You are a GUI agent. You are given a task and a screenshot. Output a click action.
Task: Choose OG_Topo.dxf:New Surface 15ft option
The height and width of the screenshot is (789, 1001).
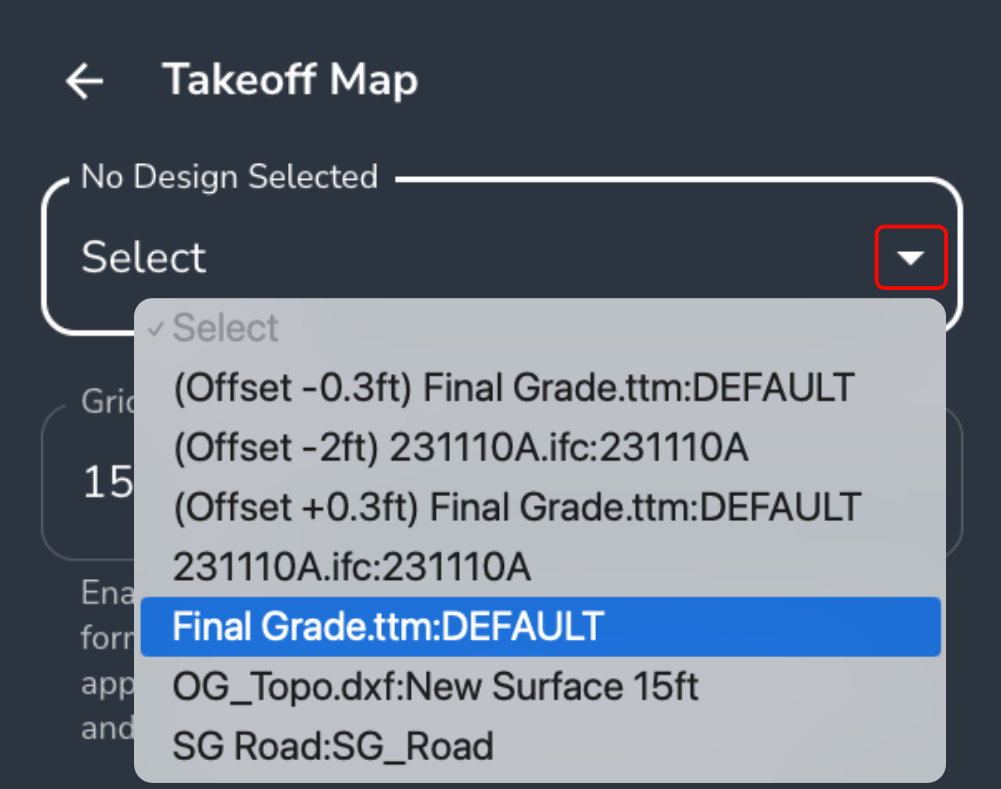point(436,687)
